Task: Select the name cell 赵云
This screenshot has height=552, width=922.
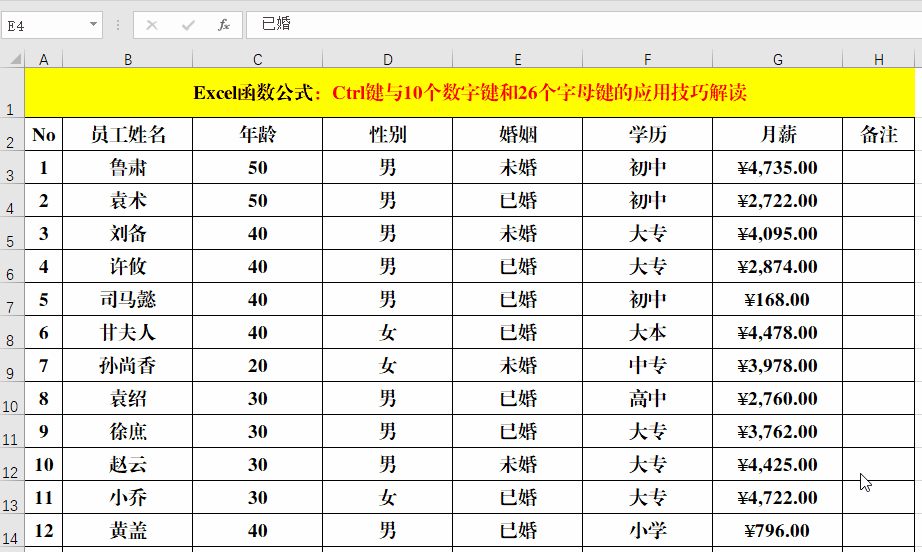Action: (x=128, y=464)
